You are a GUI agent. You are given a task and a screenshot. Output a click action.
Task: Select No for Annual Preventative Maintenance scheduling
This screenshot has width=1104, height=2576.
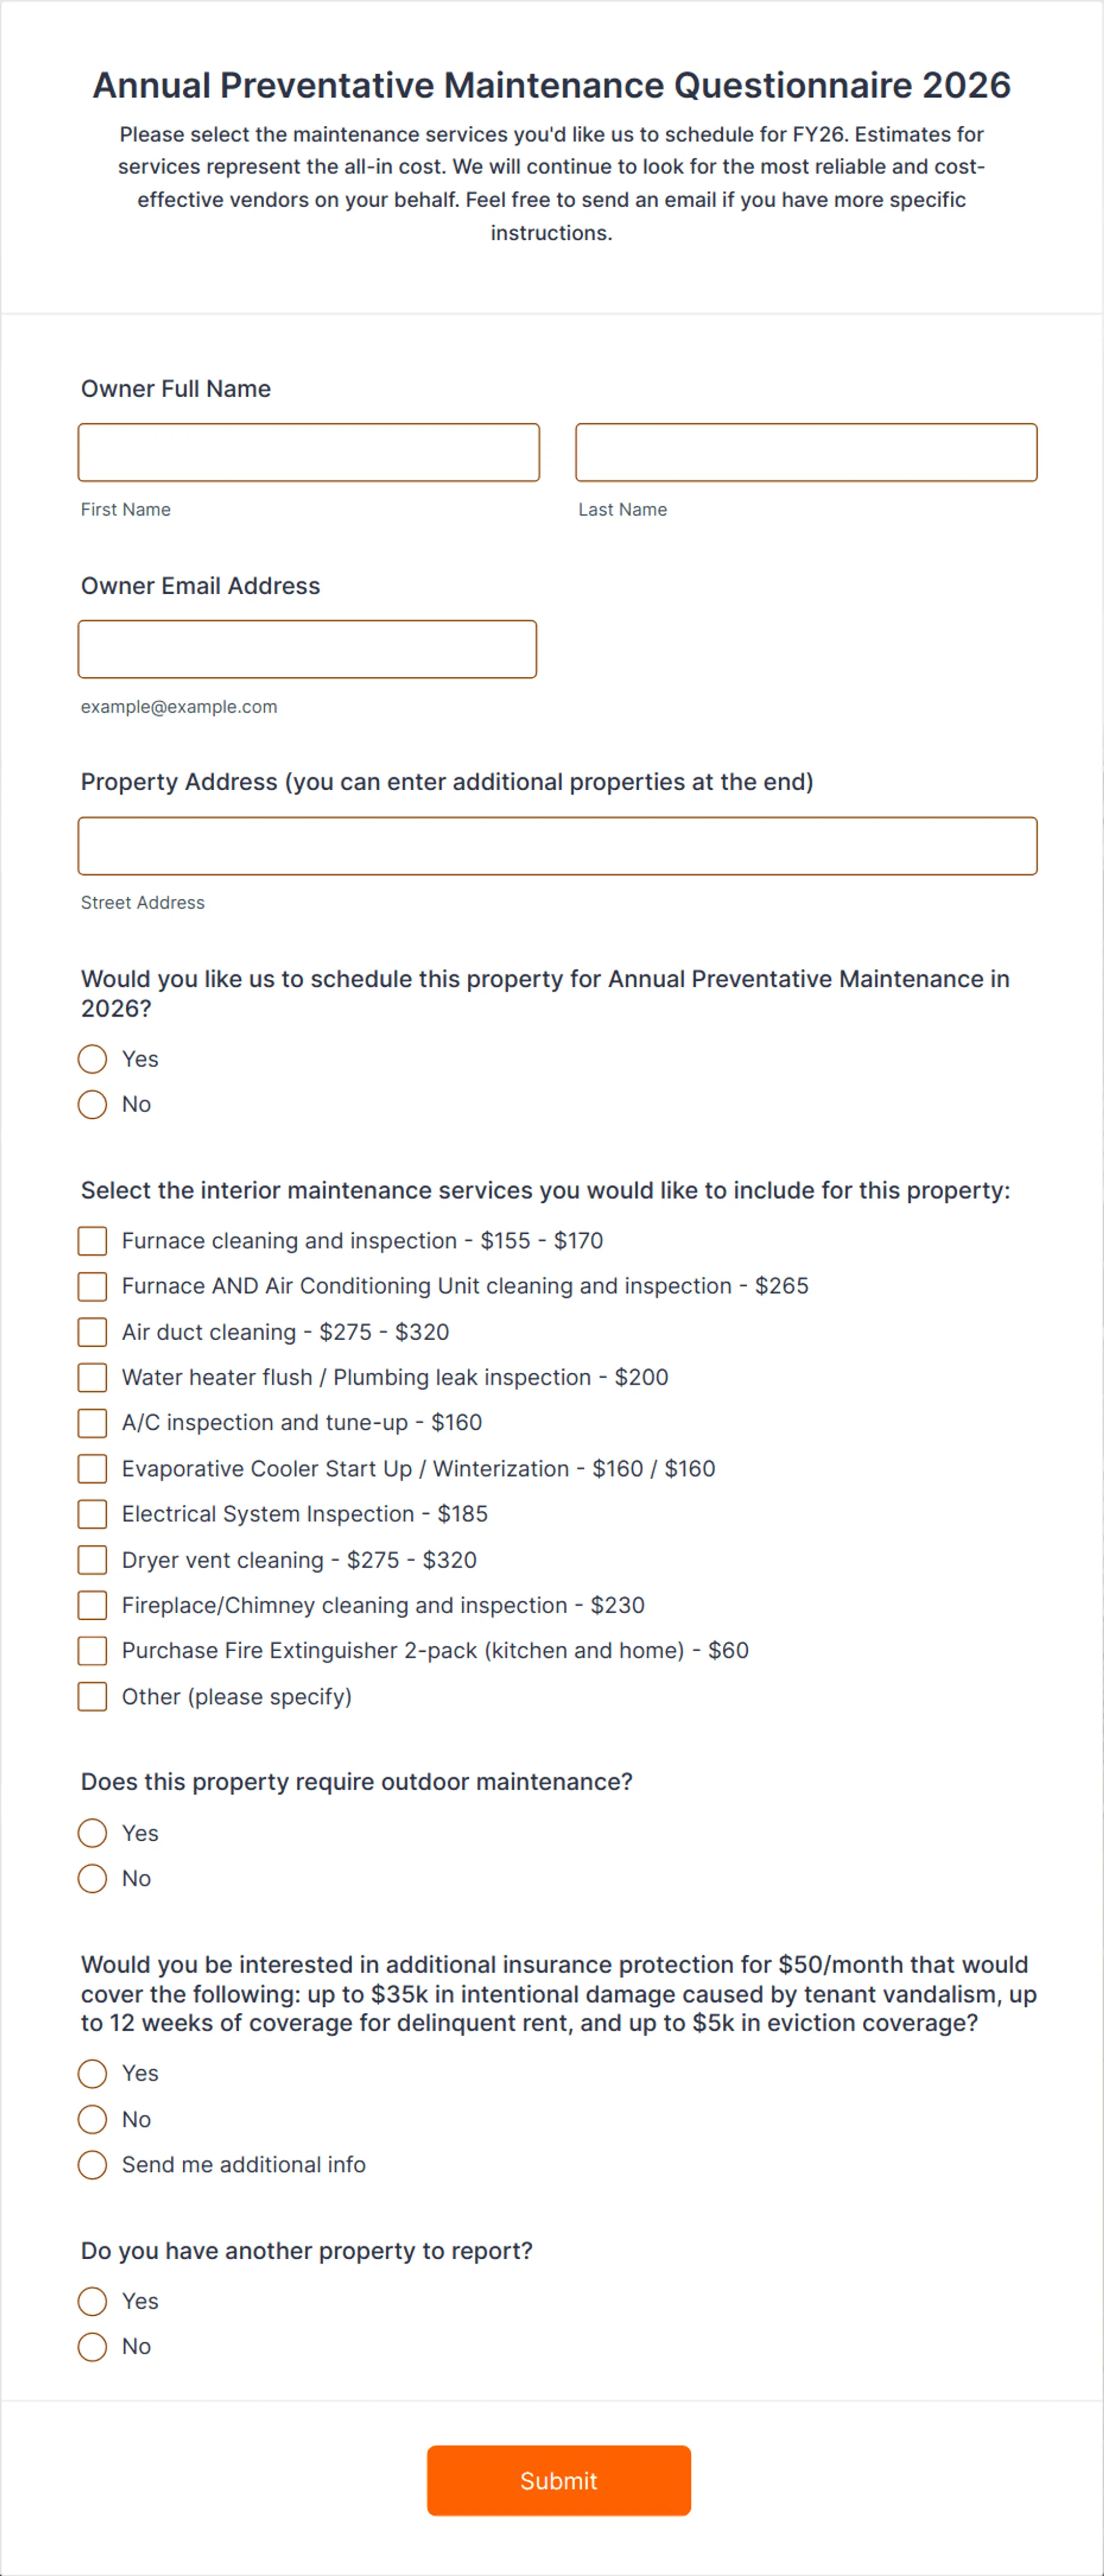click(93, 1104)
